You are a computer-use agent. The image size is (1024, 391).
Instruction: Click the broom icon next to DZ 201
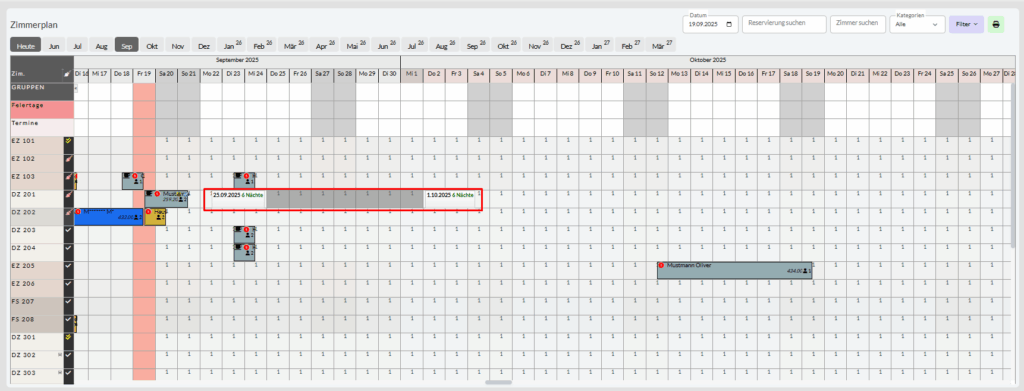click(68, 195)
